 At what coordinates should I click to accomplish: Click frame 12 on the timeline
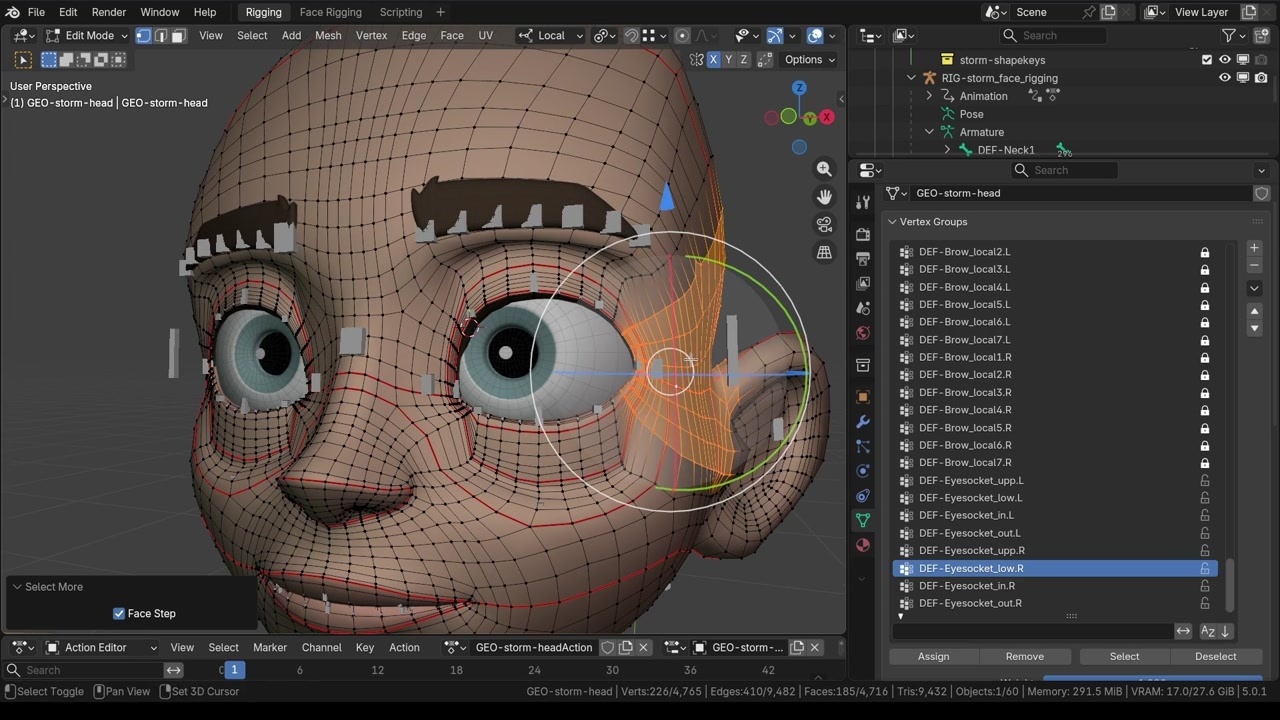(x=377, y=670)
